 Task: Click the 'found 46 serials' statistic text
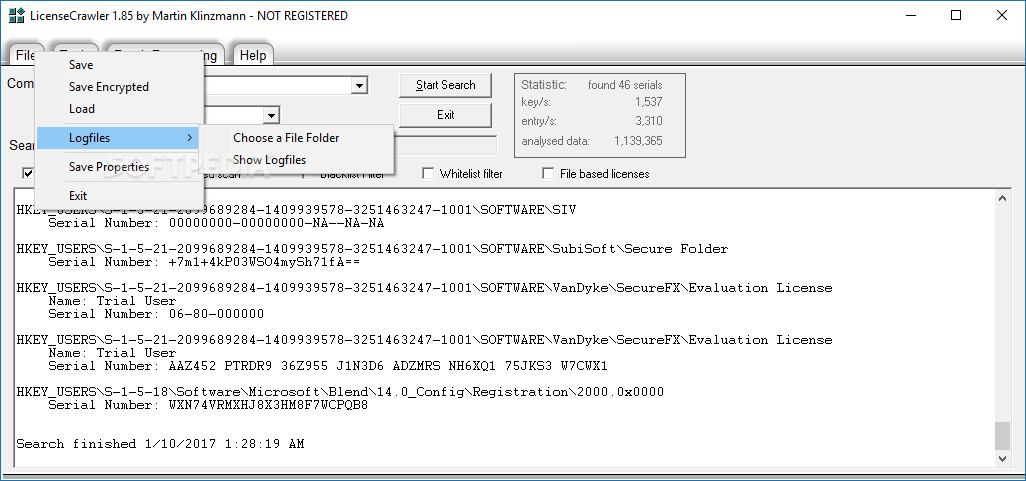coord(625,85)
